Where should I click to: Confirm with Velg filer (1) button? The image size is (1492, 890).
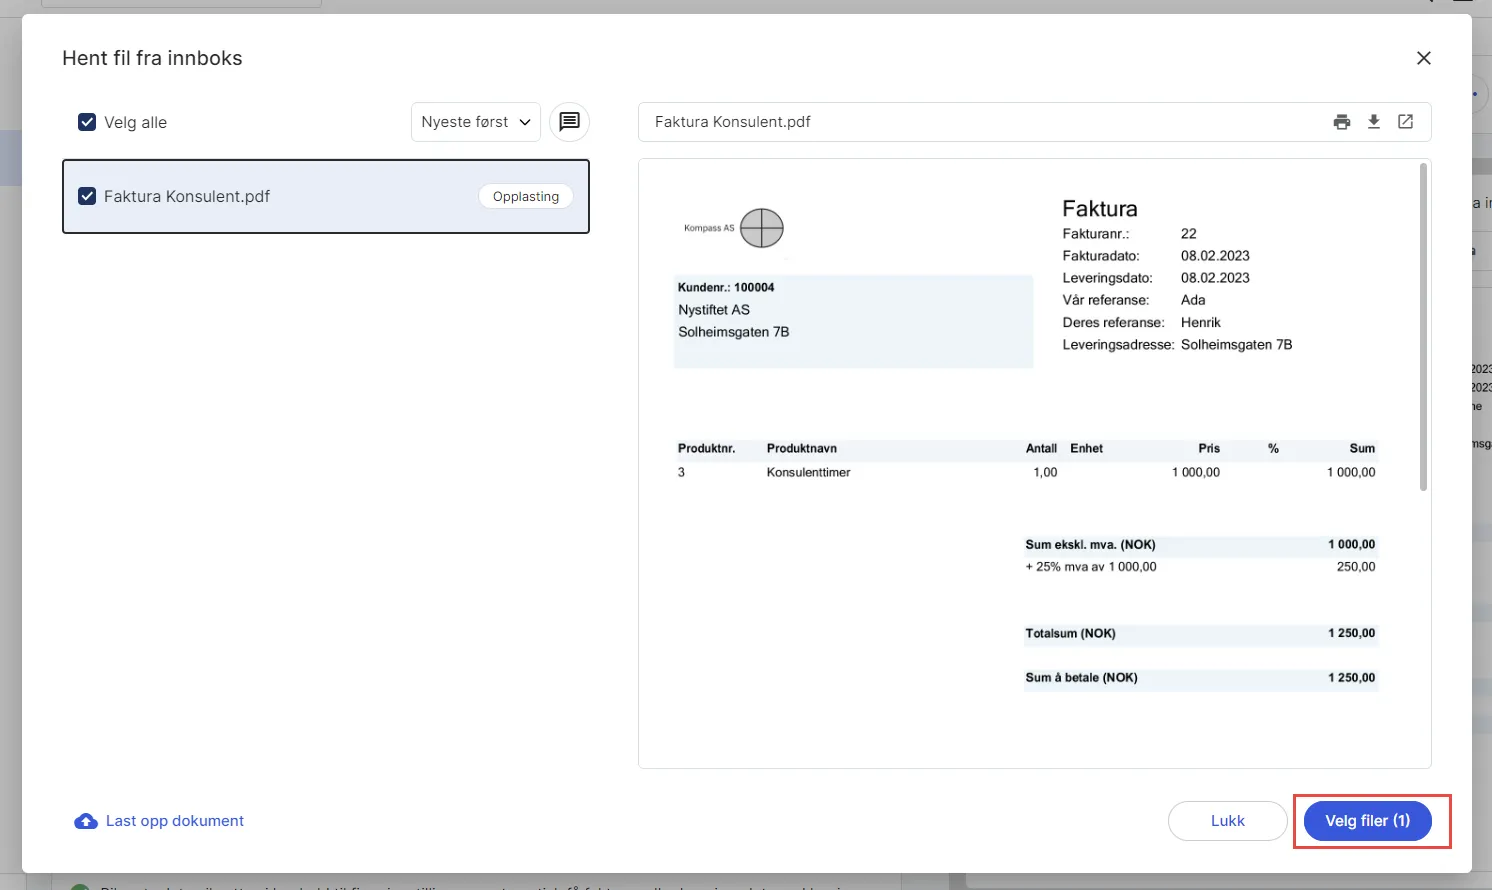click(1368, 821)
